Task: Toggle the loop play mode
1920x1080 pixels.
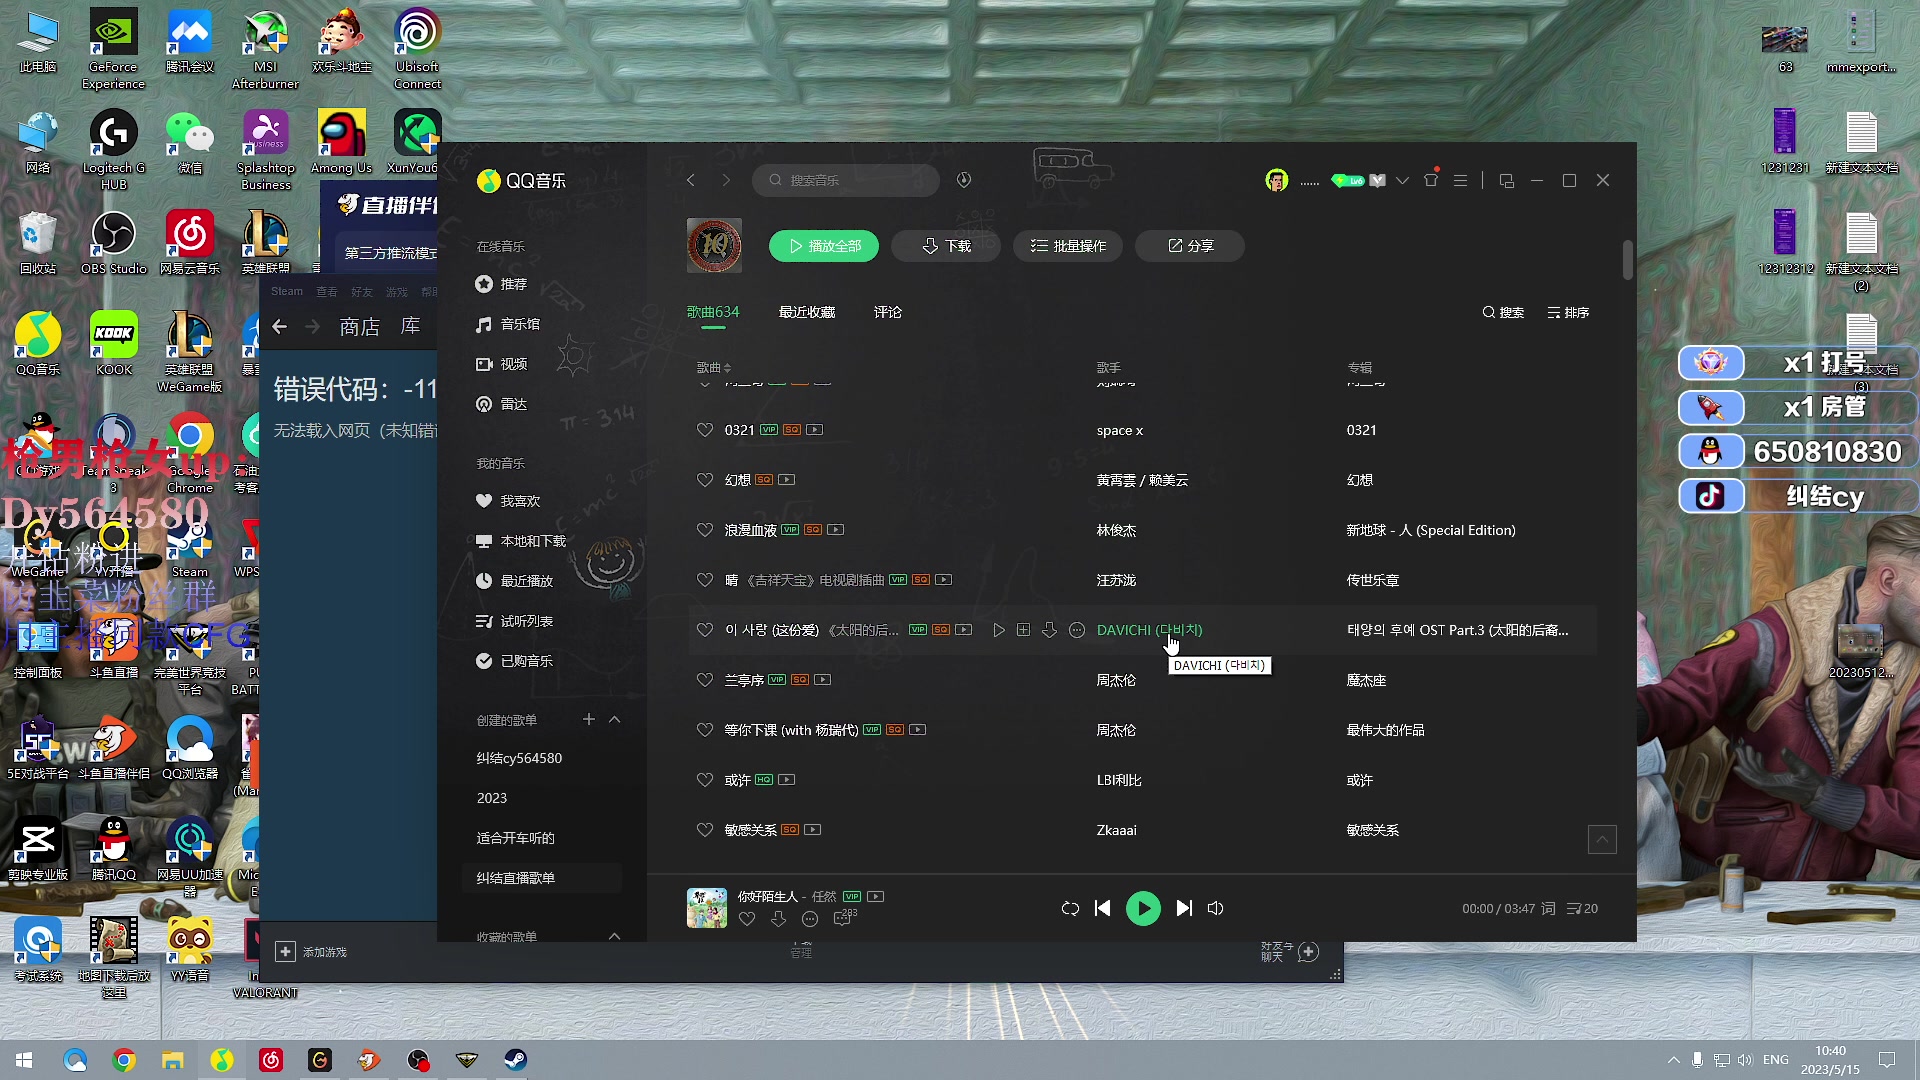Action: 1070,908
